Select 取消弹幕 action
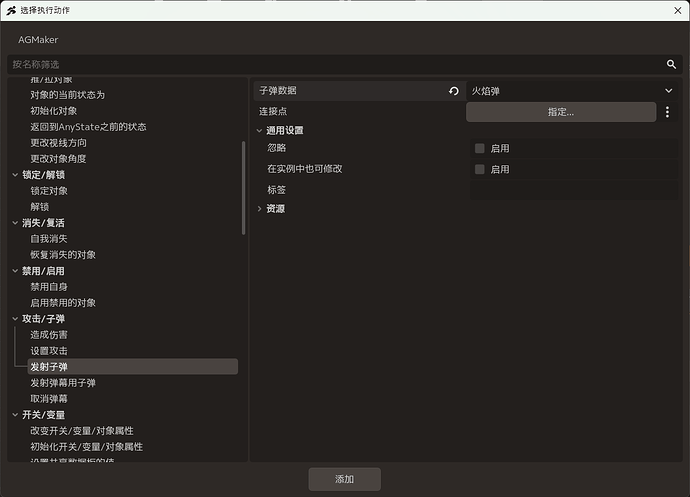Screen dimensions: 690x497 [x=49, y=399]
